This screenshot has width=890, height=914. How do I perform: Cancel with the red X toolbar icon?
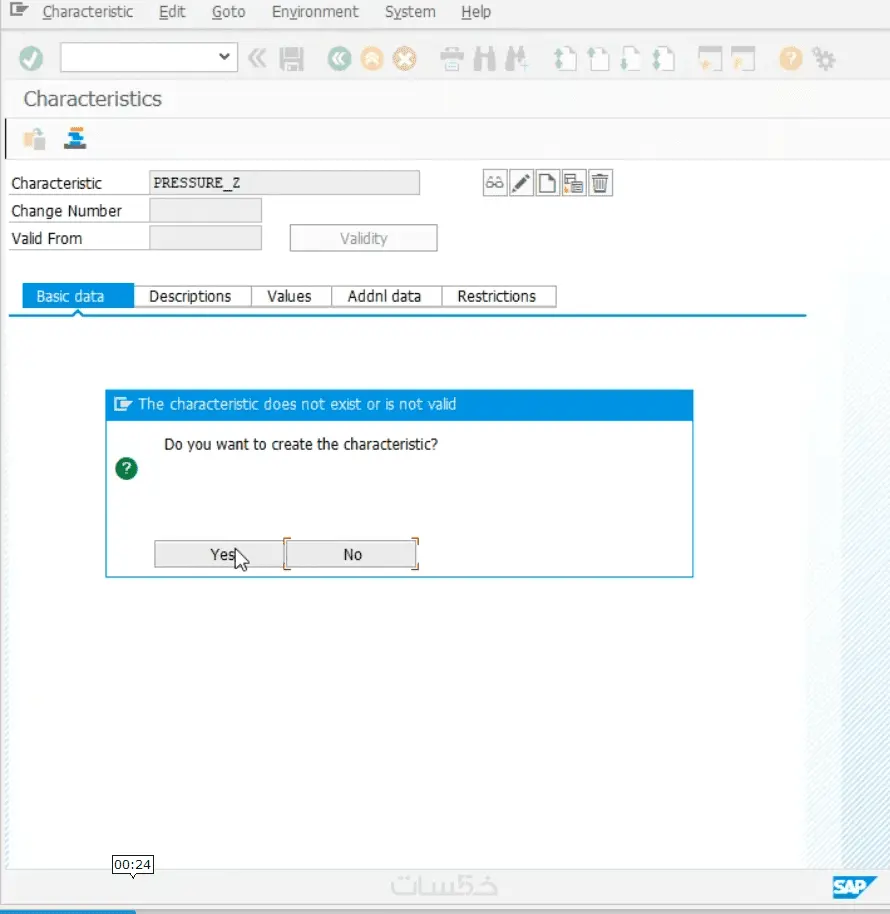click(404, 58)
